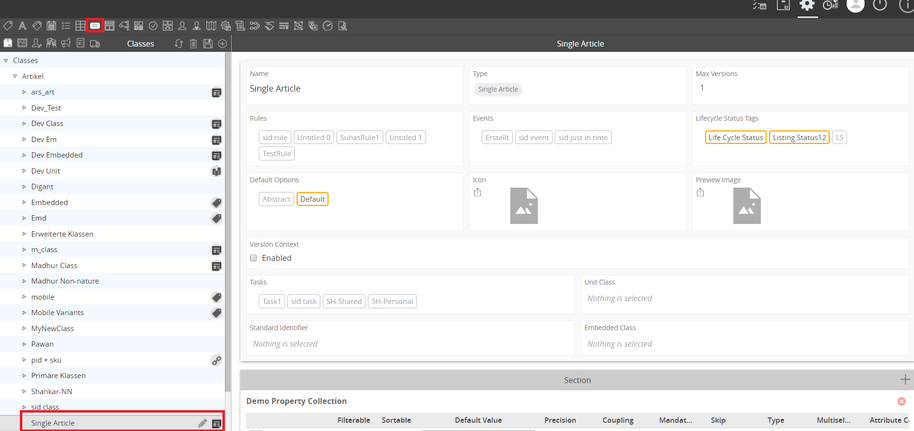
Task: Expand the Dev Class node
Action: tap(24, 123)
